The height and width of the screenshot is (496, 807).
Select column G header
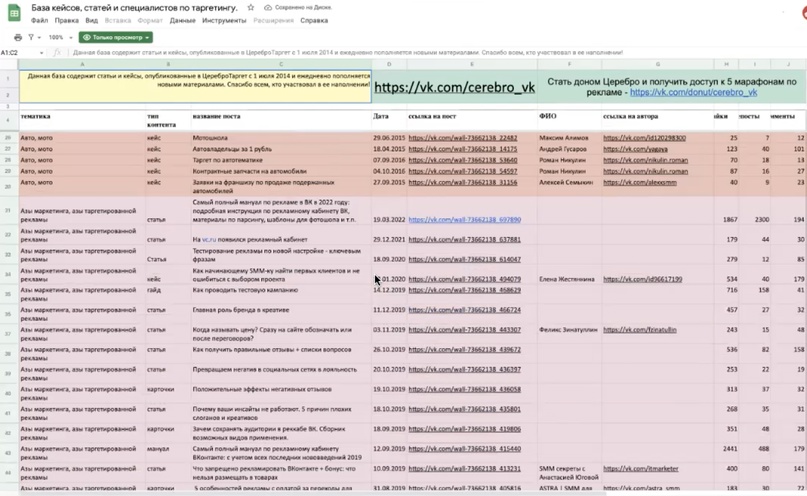tap(658, 64)
